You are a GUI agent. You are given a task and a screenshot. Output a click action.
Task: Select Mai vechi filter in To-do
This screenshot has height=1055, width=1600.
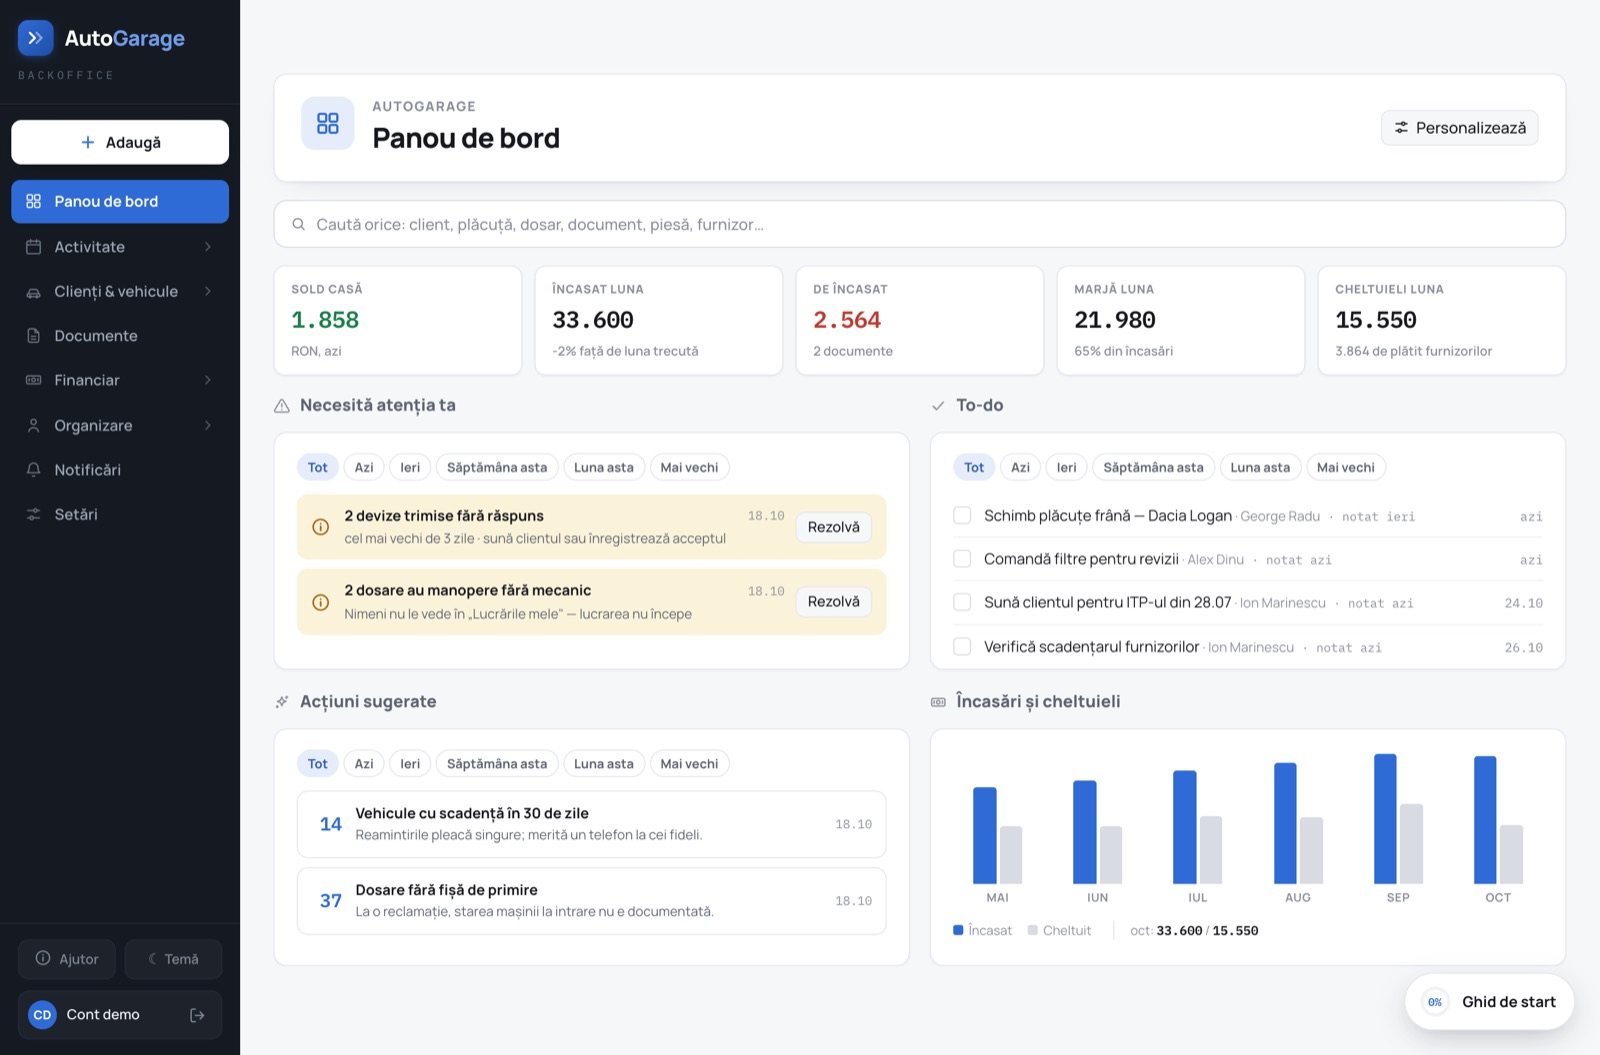click(x=1346, y=467)
